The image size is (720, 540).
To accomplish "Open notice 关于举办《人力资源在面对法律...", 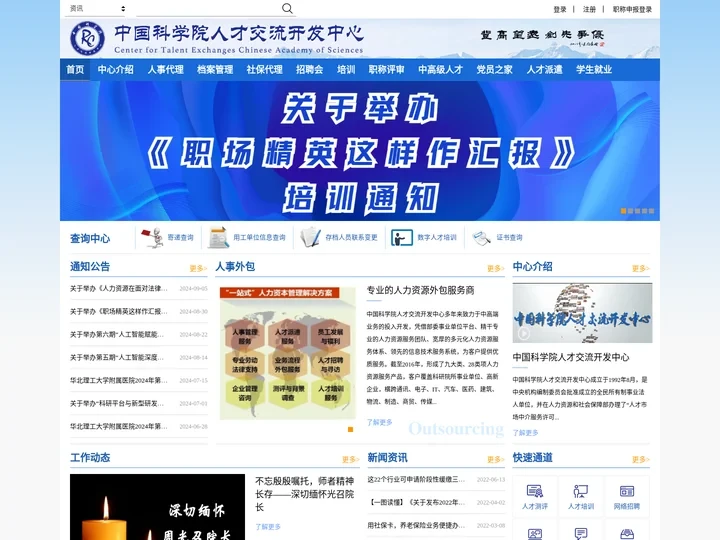I will pyautogui.click(x=118, y=288).
